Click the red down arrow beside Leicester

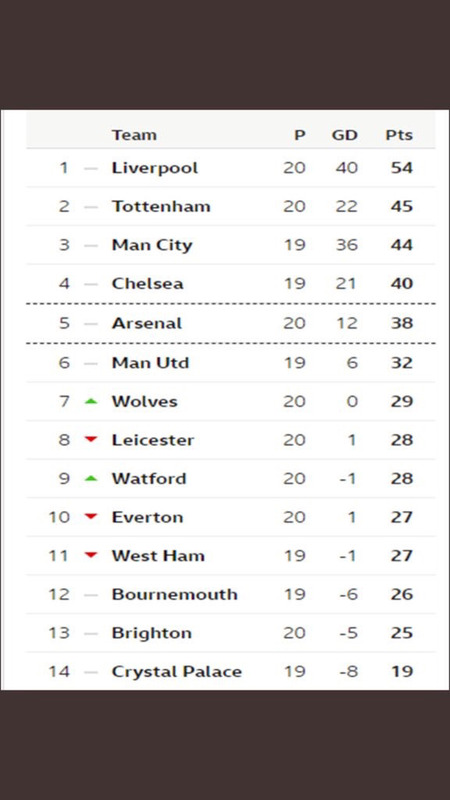pos(91,440)
